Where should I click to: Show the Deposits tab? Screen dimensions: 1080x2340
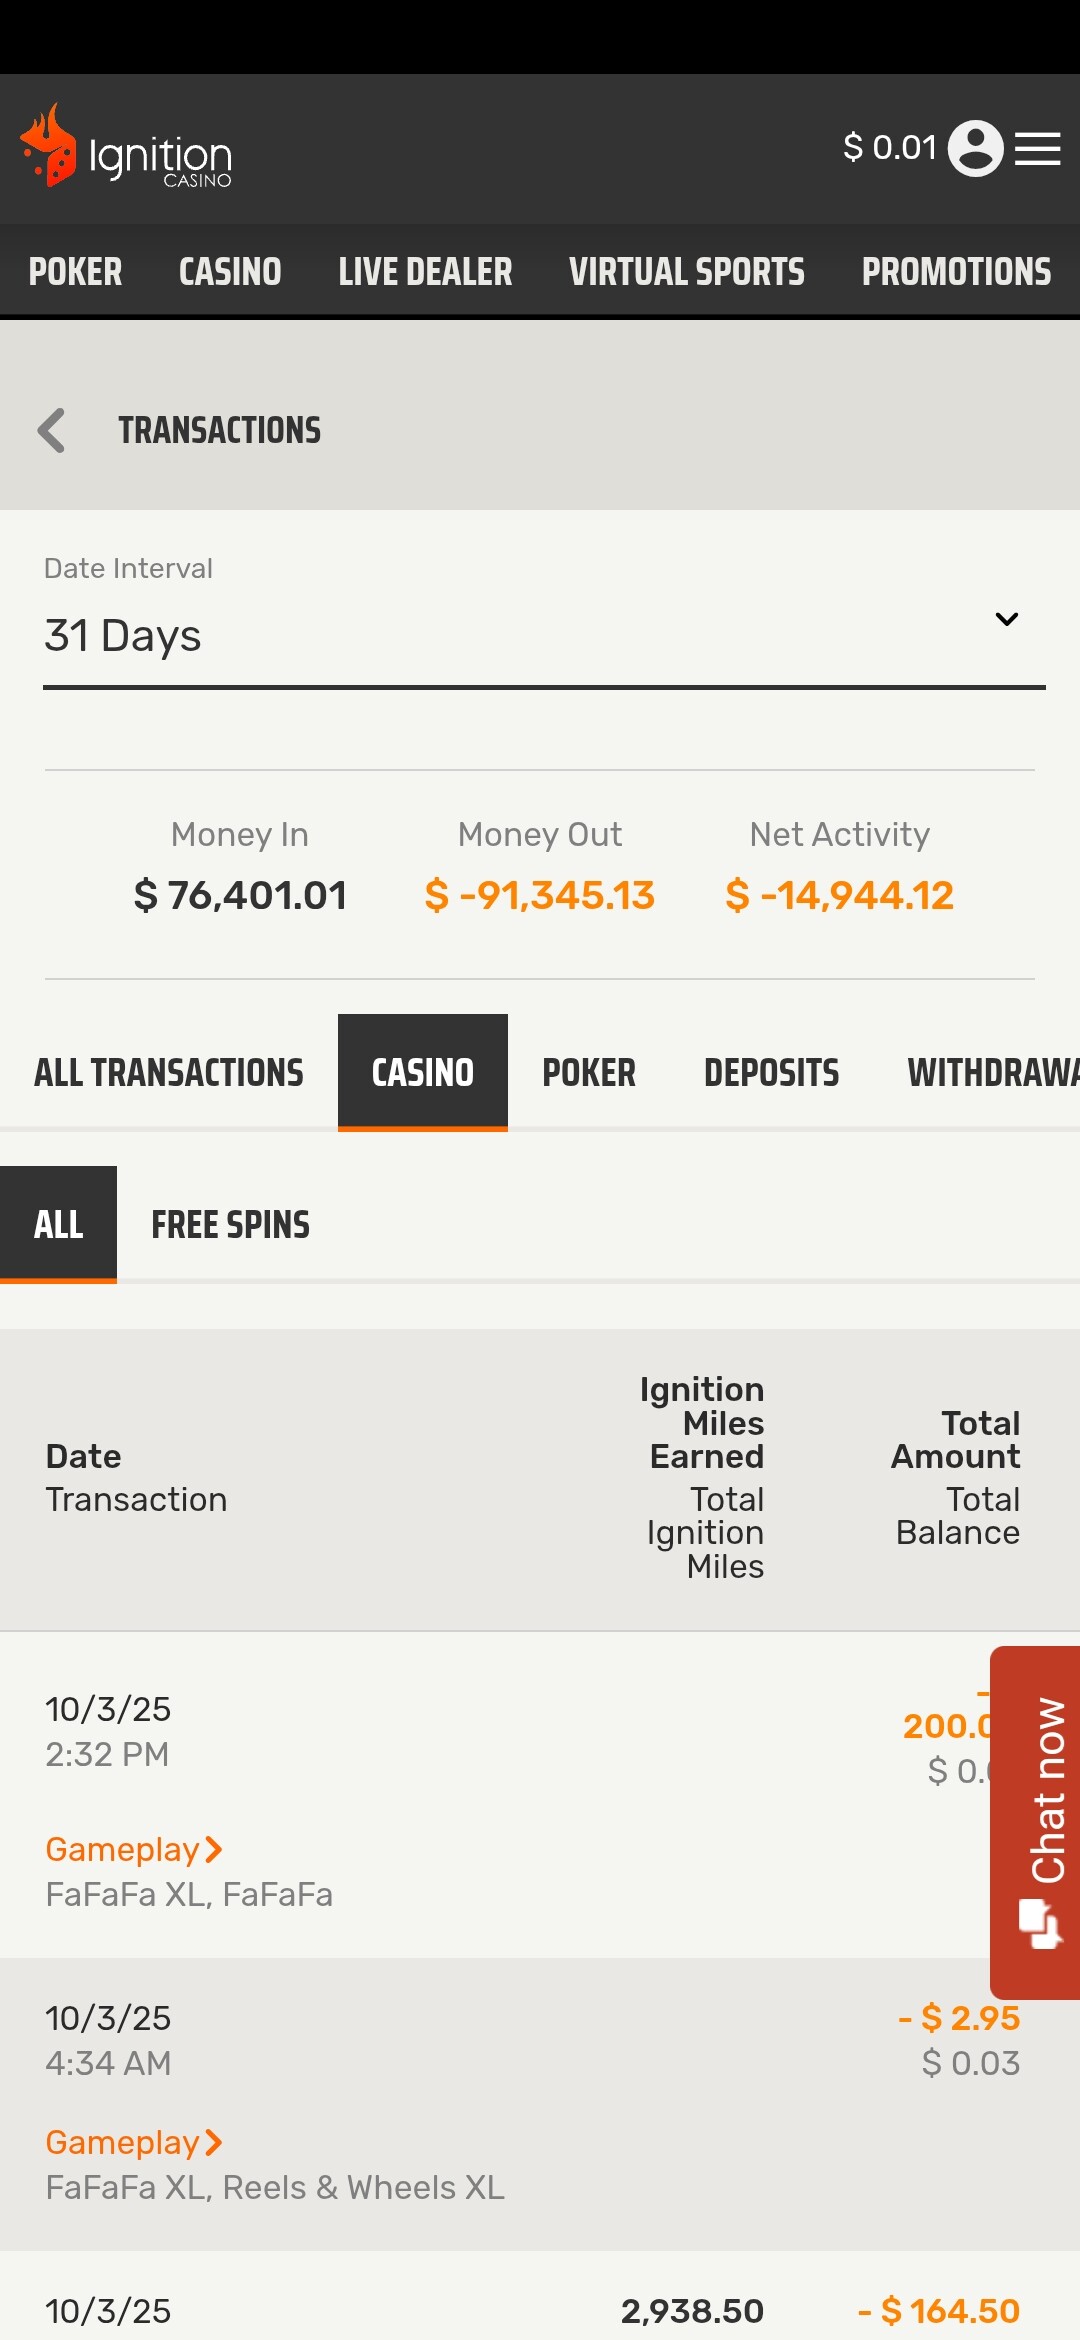point(771,1073)
